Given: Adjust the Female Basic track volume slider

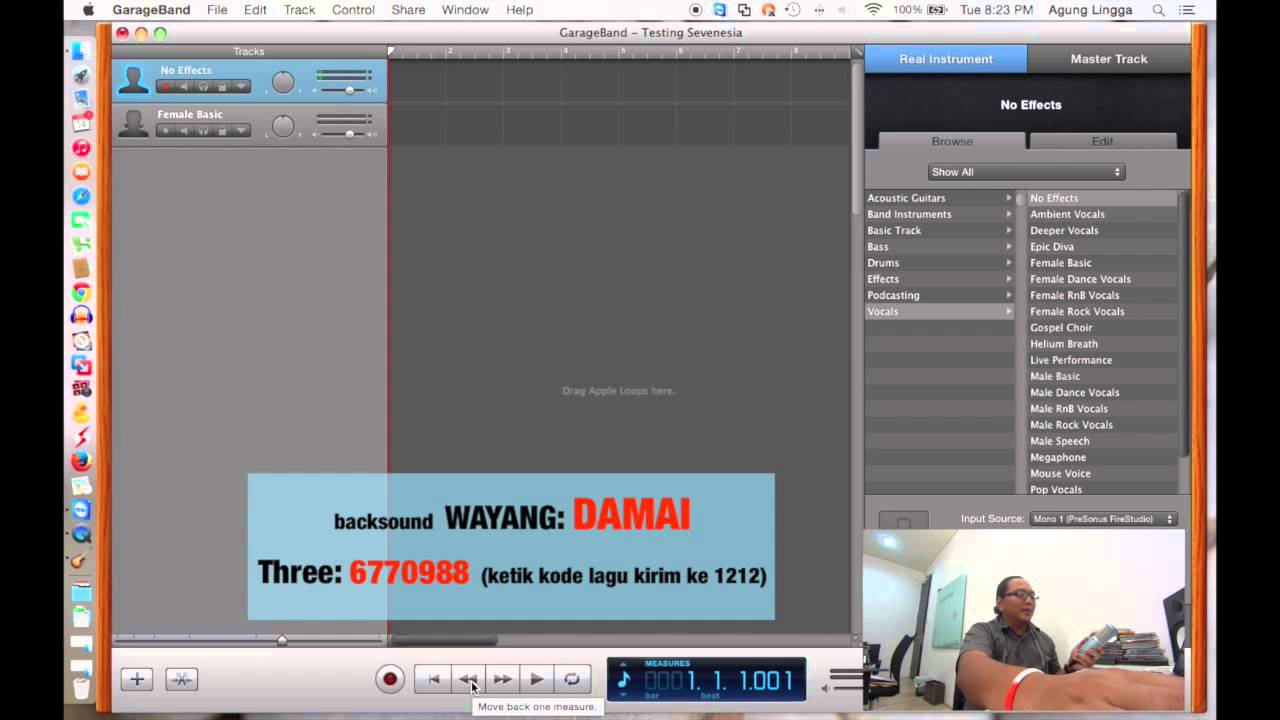Looking at the screenshot, I should point(349,134).
